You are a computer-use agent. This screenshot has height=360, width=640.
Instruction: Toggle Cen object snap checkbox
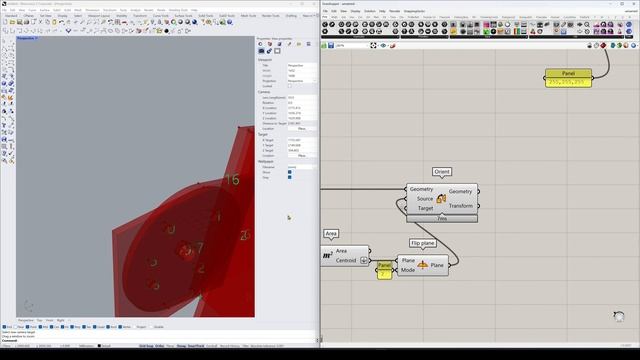(52, 327)
